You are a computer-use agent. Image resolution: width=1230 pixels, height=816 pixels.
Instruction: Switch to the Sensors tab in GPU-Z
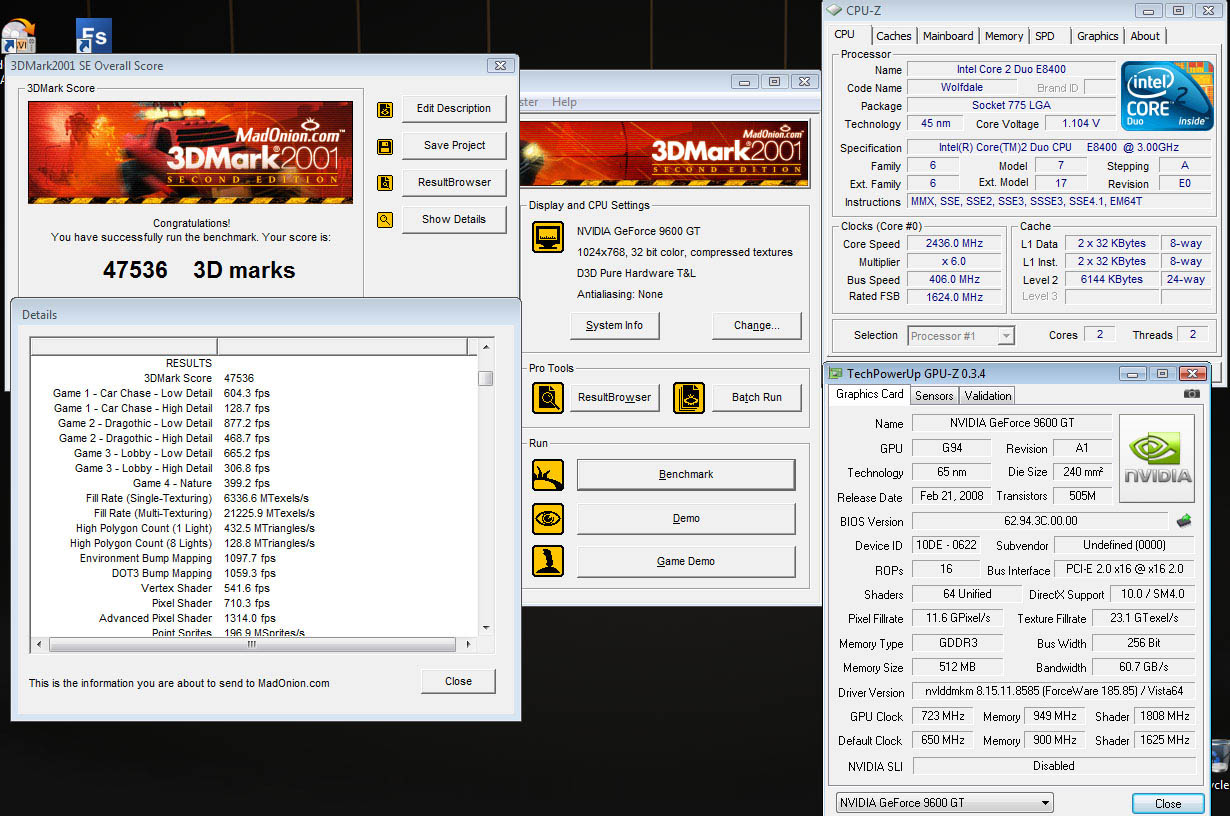[x=934, y=396]
